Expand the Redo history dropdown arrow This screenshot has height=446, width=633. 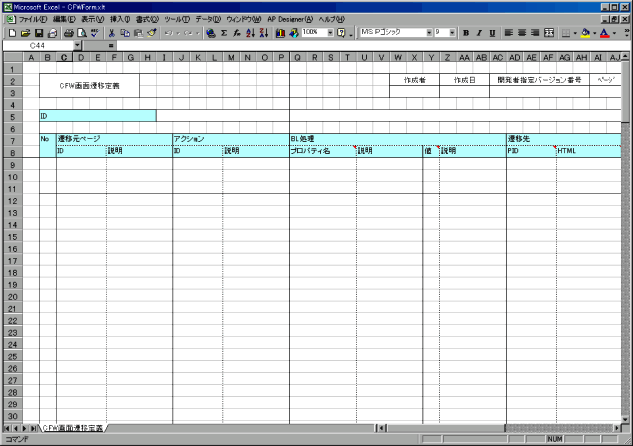pyautogui.click(x=197, y=33)
